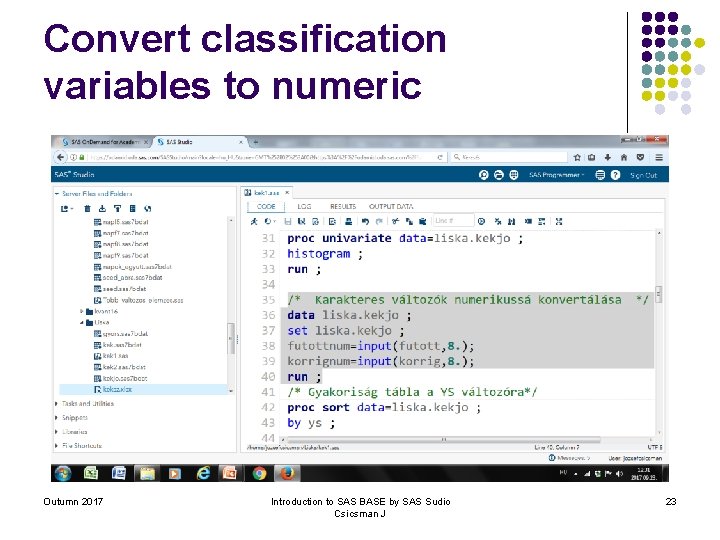Open a new browser tab with plus
Image resolution: width=720 pixels, height=540 pixels.
(x=256, y=142)
